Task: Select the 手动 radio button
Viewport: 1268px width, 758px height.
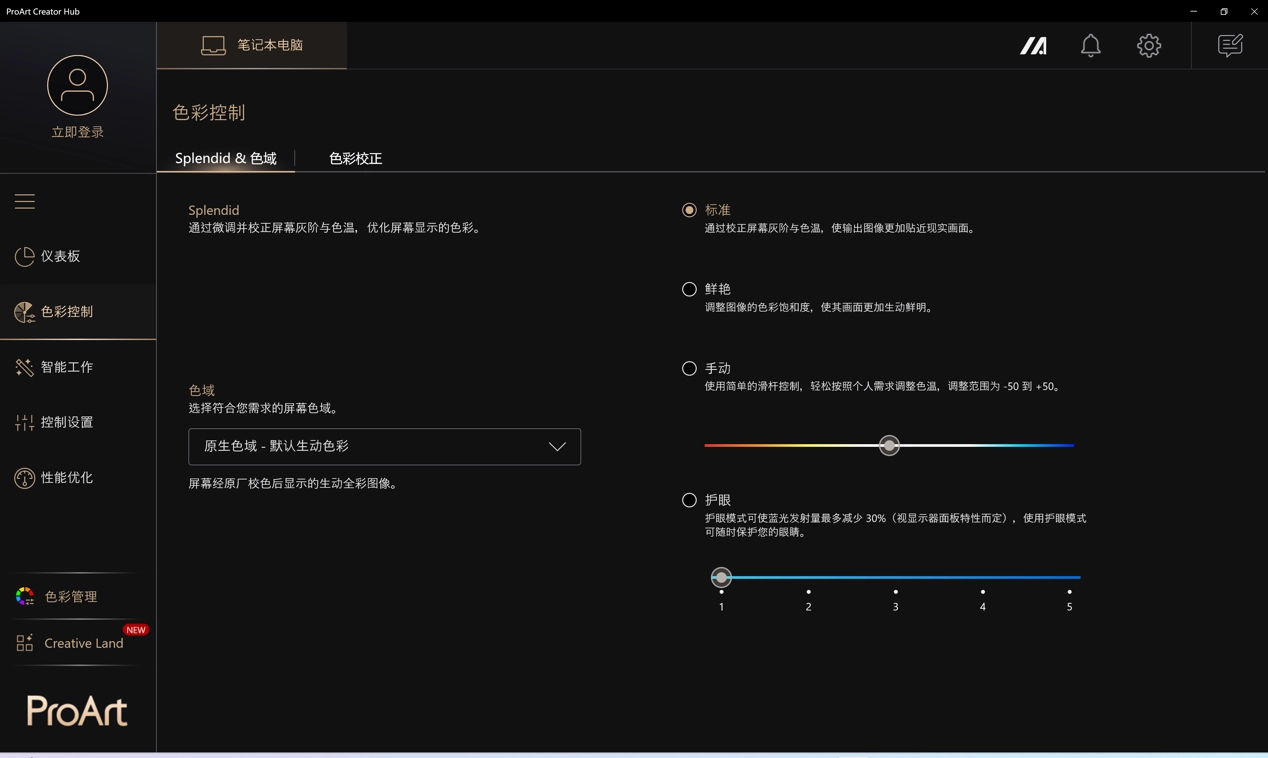Action: click(x=689, y=368)
